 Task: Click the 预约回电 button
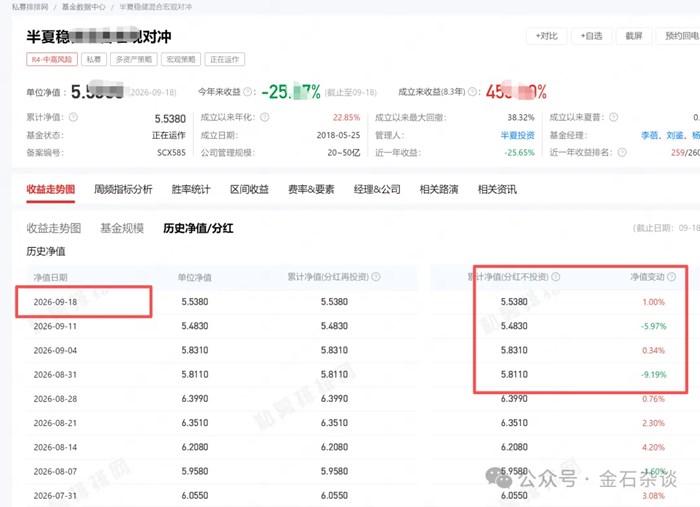pyautogui.click(x=680, y=36)
